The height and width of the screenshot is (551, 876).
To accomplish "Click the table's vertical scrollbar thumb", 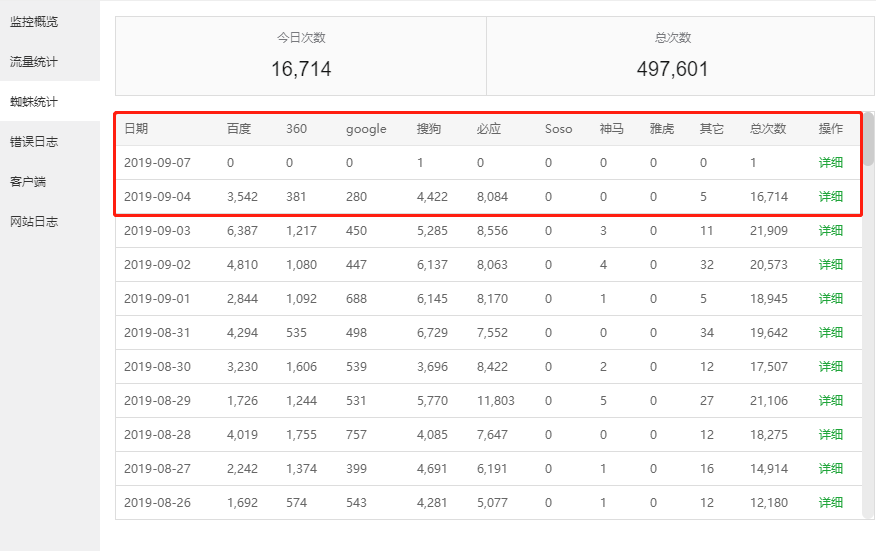I will [x=869, y=139].
